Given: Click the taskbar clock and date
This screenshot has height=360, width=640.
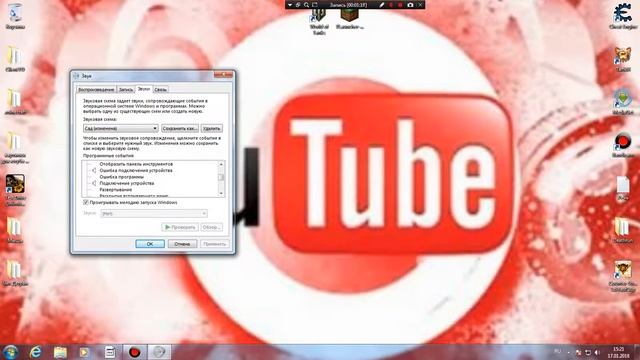Looking at the screenshot, I should tap(619, 352).
